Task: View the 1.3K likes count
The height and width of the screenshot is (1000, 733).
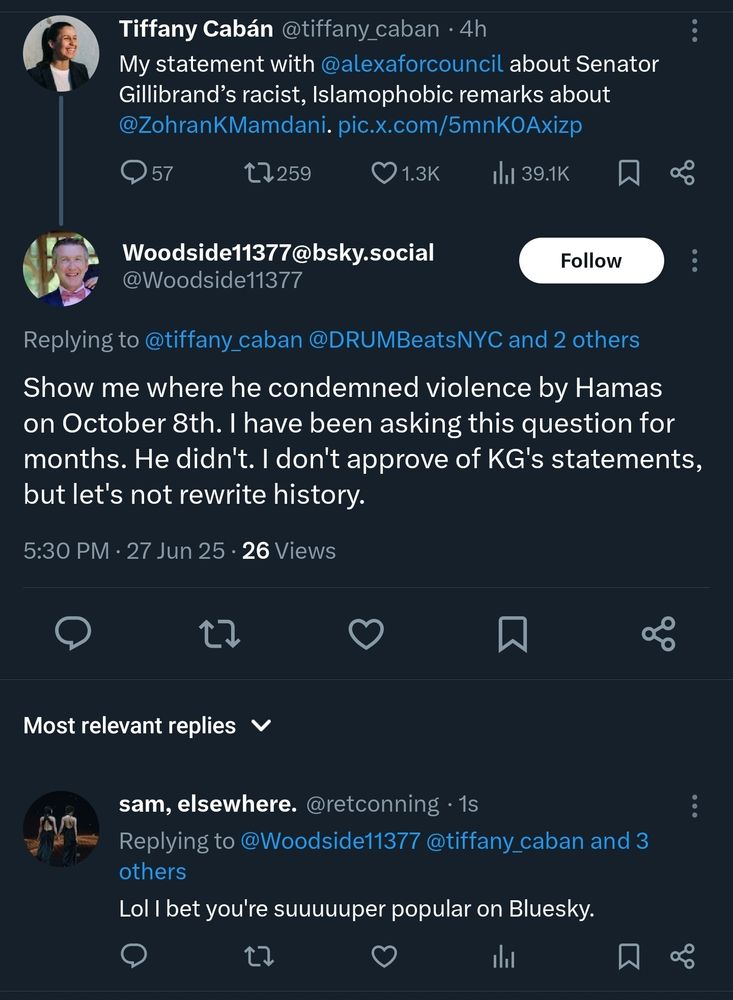Action: 403,173
